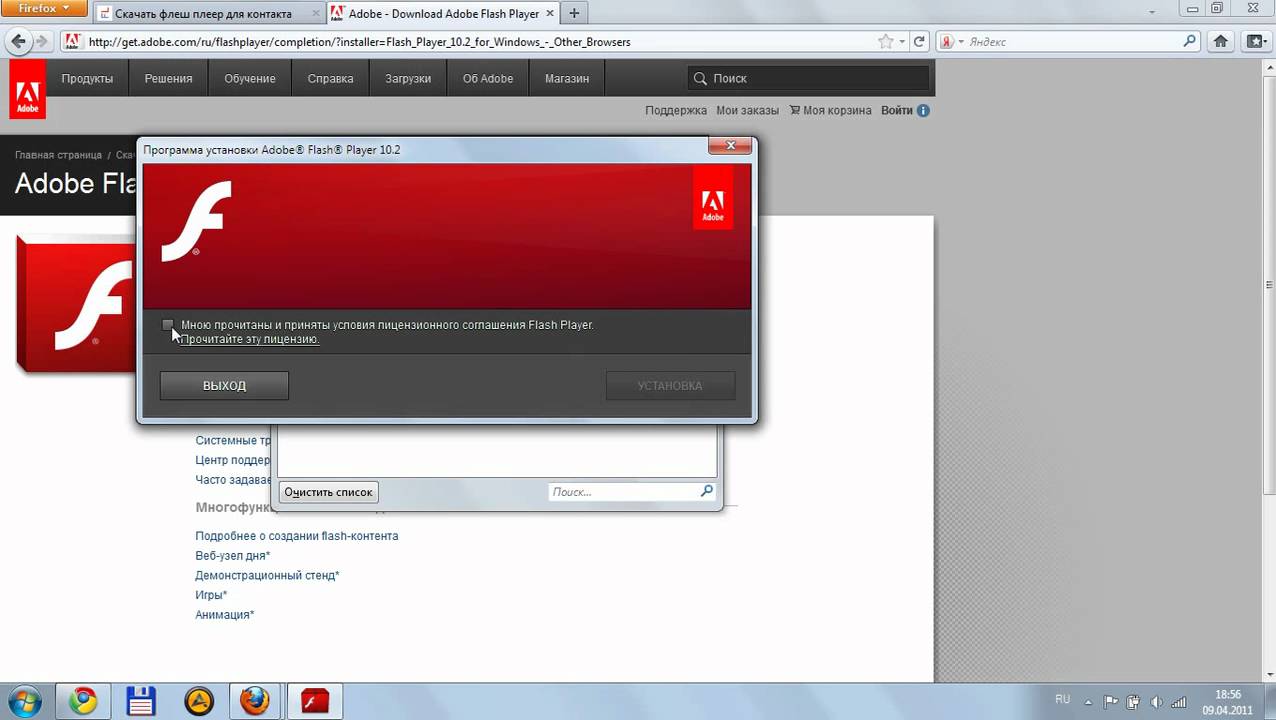Click the Flash logo in the installer banner
Screen dimensions: 1276x720
[x=197, y=221]
